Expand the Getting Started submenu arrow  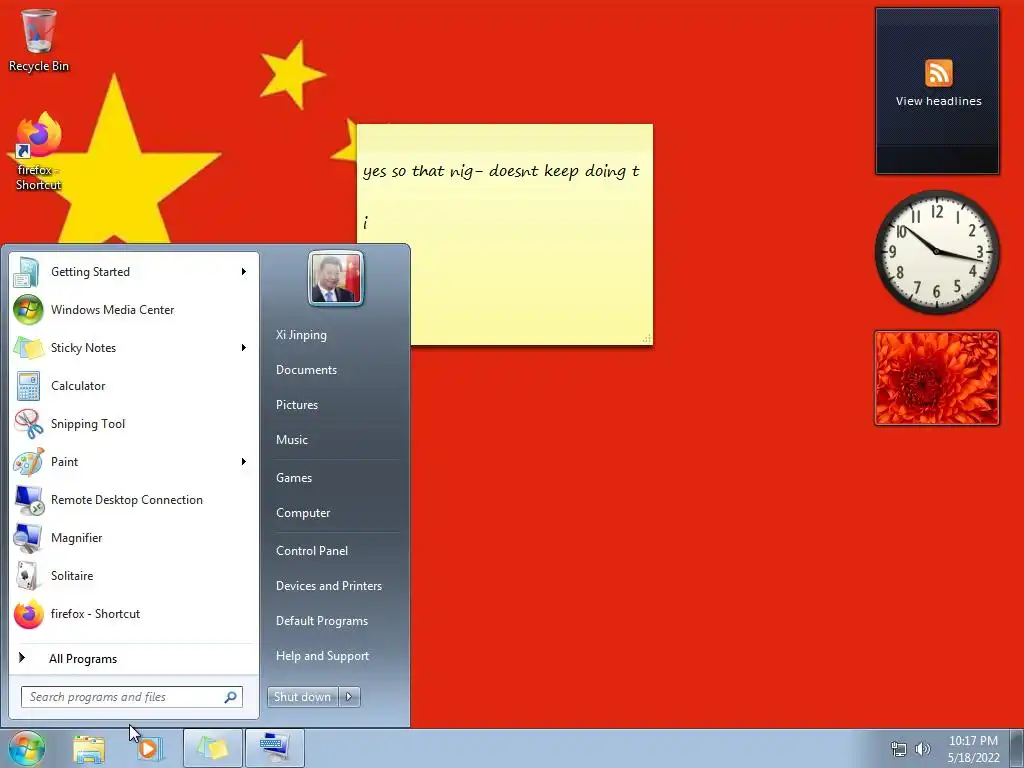(x=244, y=272)
